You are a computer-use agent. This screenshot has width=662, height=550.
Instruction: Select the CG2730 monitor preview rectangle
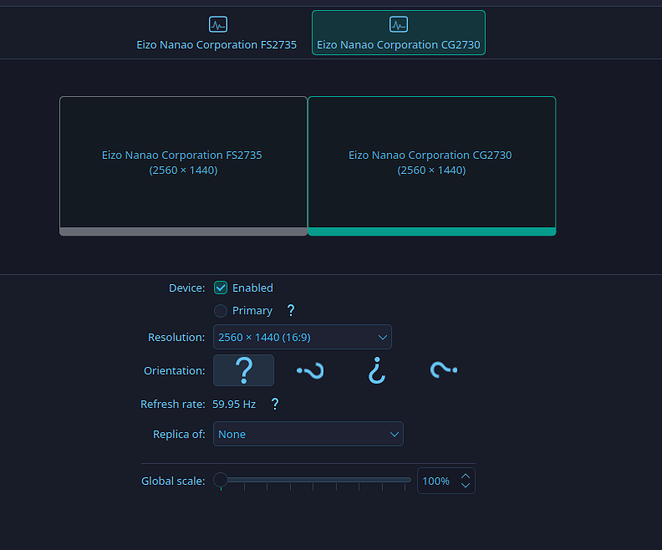(431, 163)
